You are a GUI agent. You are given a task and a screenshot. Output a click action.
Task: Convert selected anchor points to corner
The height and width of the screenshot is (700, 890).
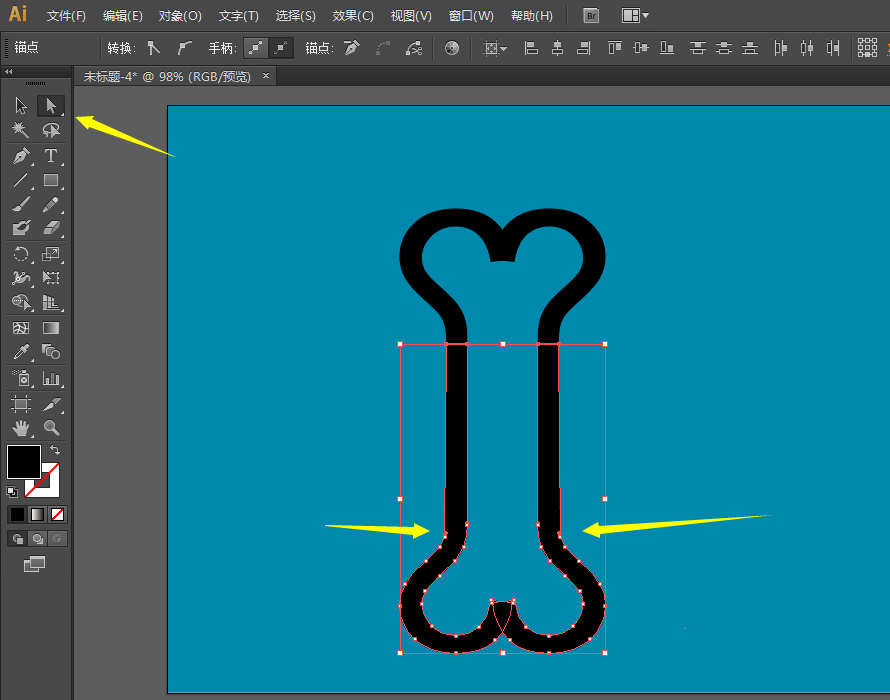pos(153,47)
